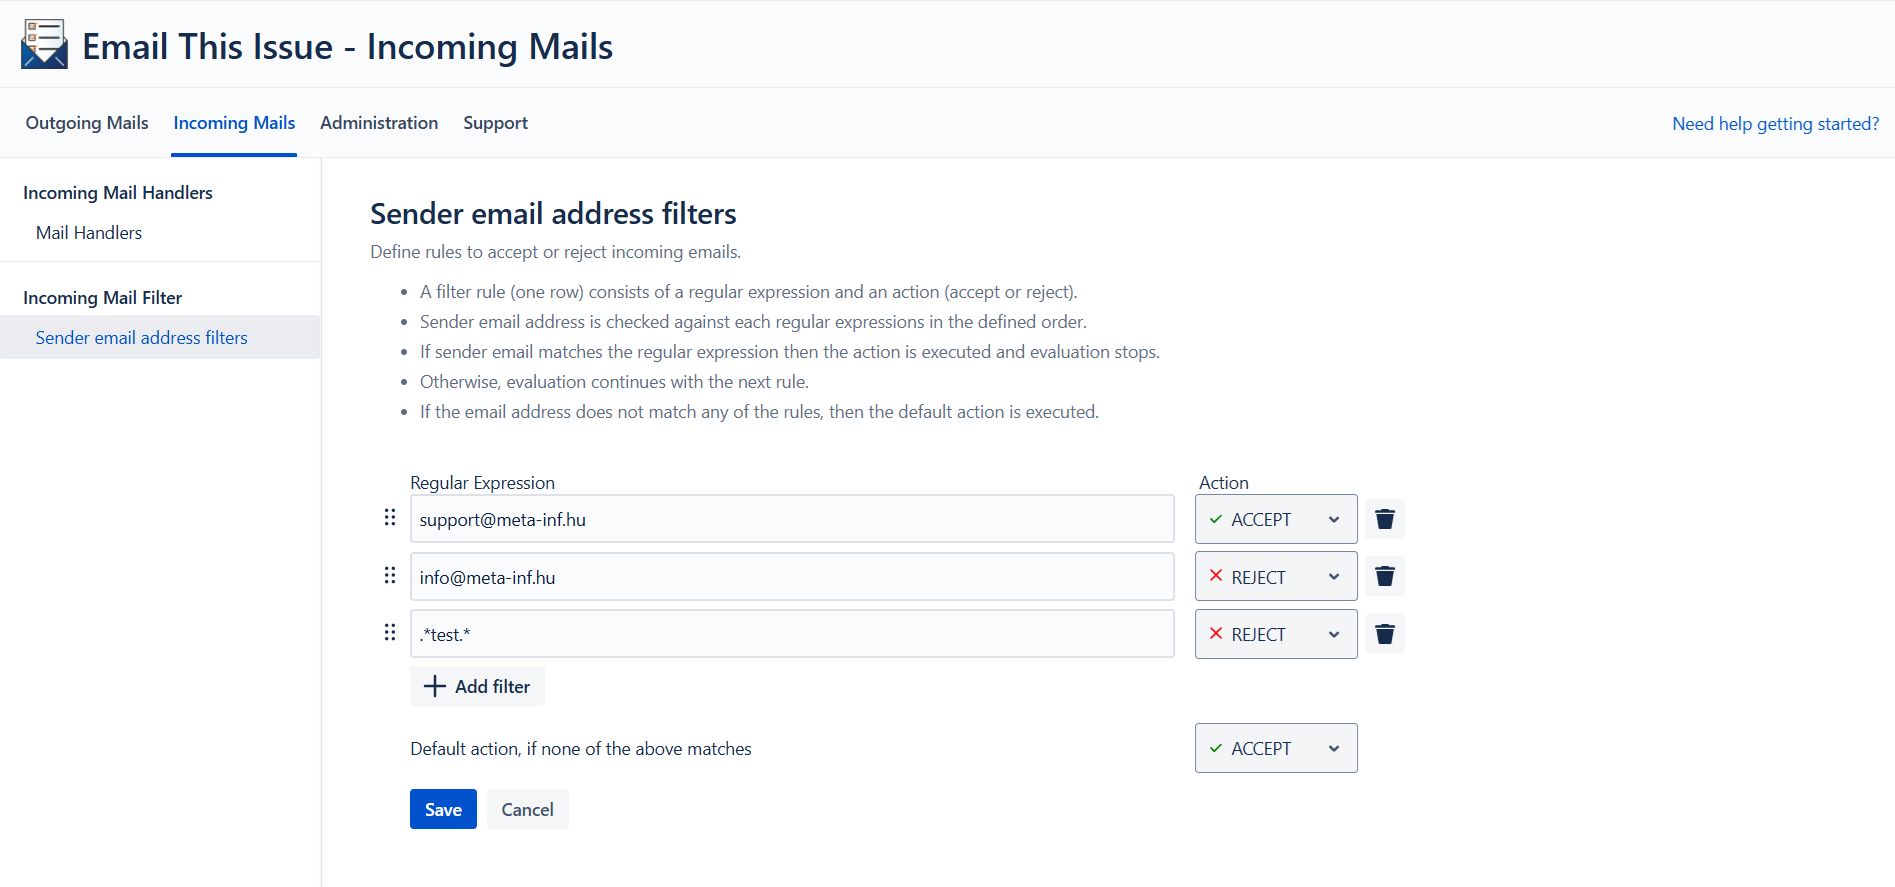Screen dimensions: 1895x887
Task: Click the Email This Issue envelope logo
Action: pyautogui.click(x=44, y=45)
